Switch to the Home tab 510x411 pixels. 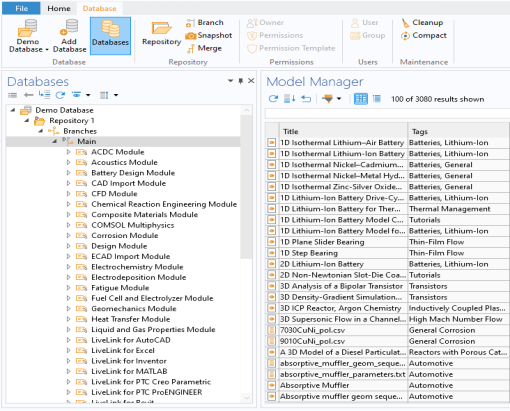(x=59, y=8)
